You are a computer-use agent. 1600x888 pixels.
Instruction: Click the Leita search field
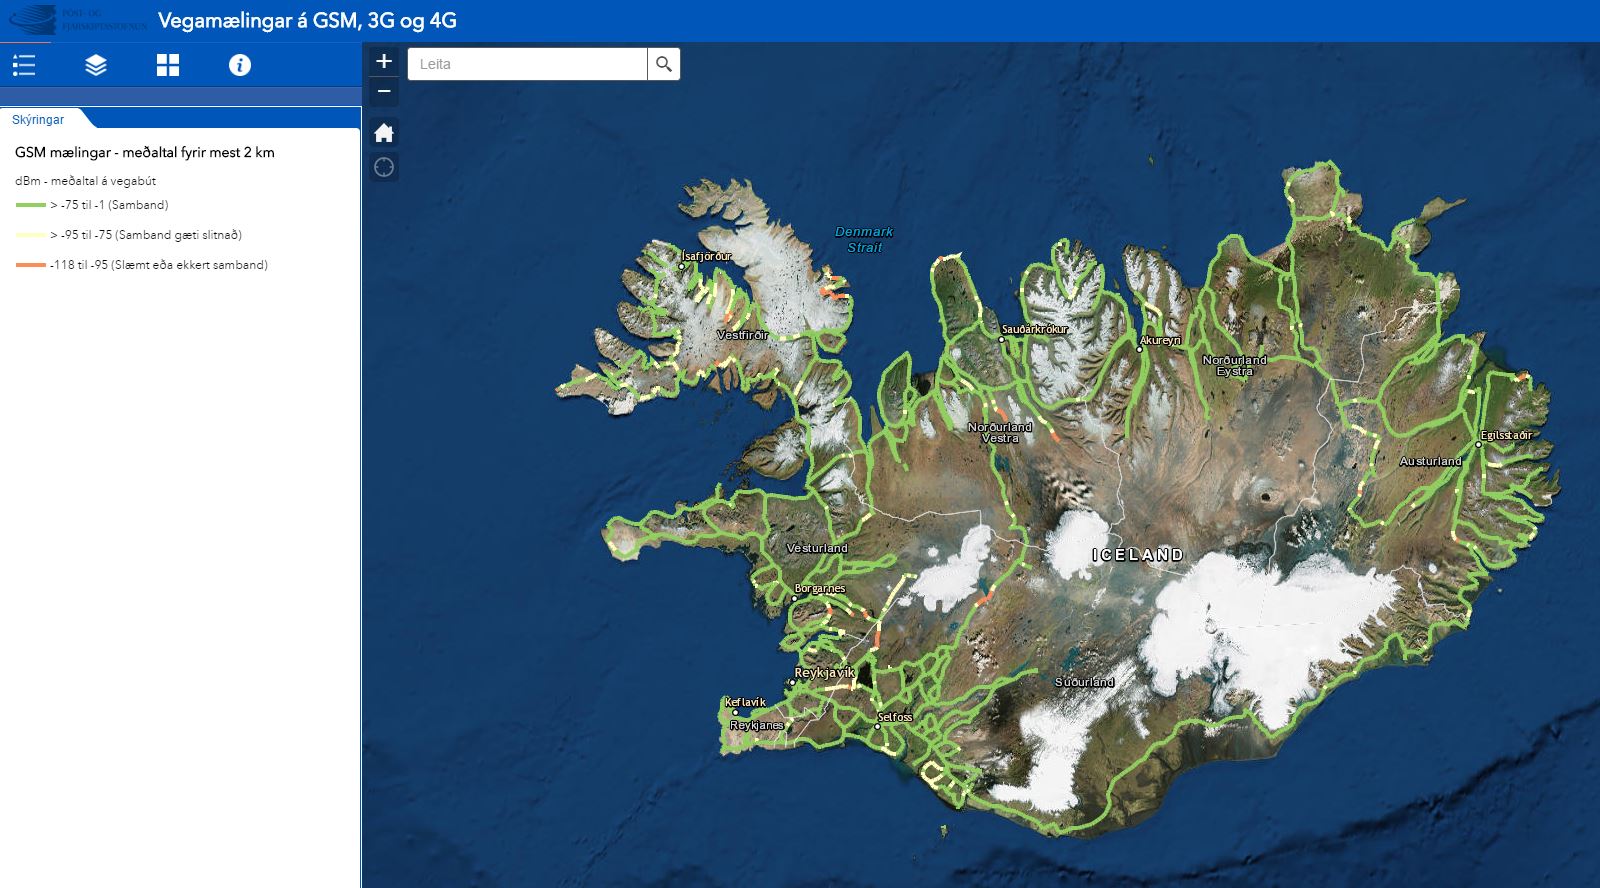pos(528,64)
